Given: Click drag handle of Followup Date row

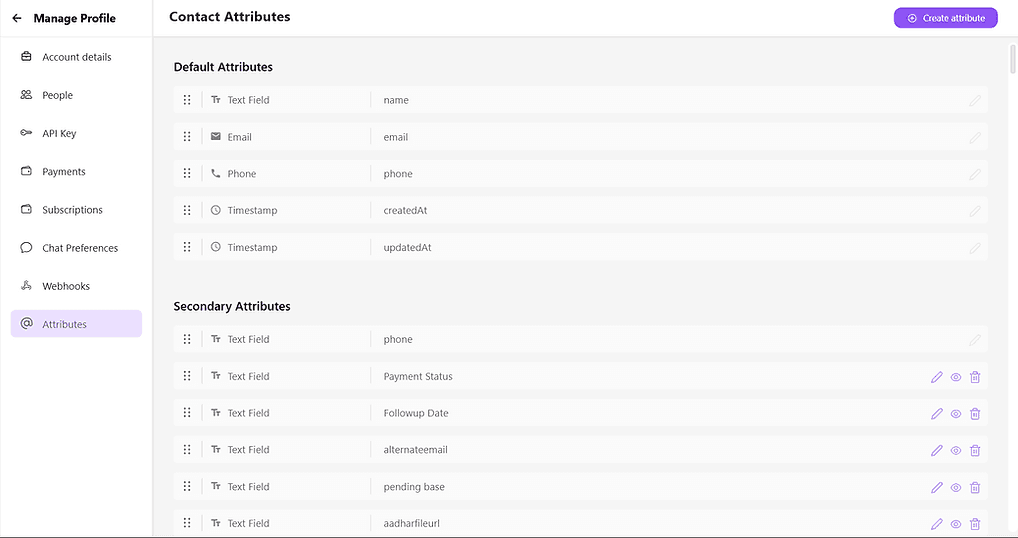Looking at the screenshot, I should [x=187, y=412].
